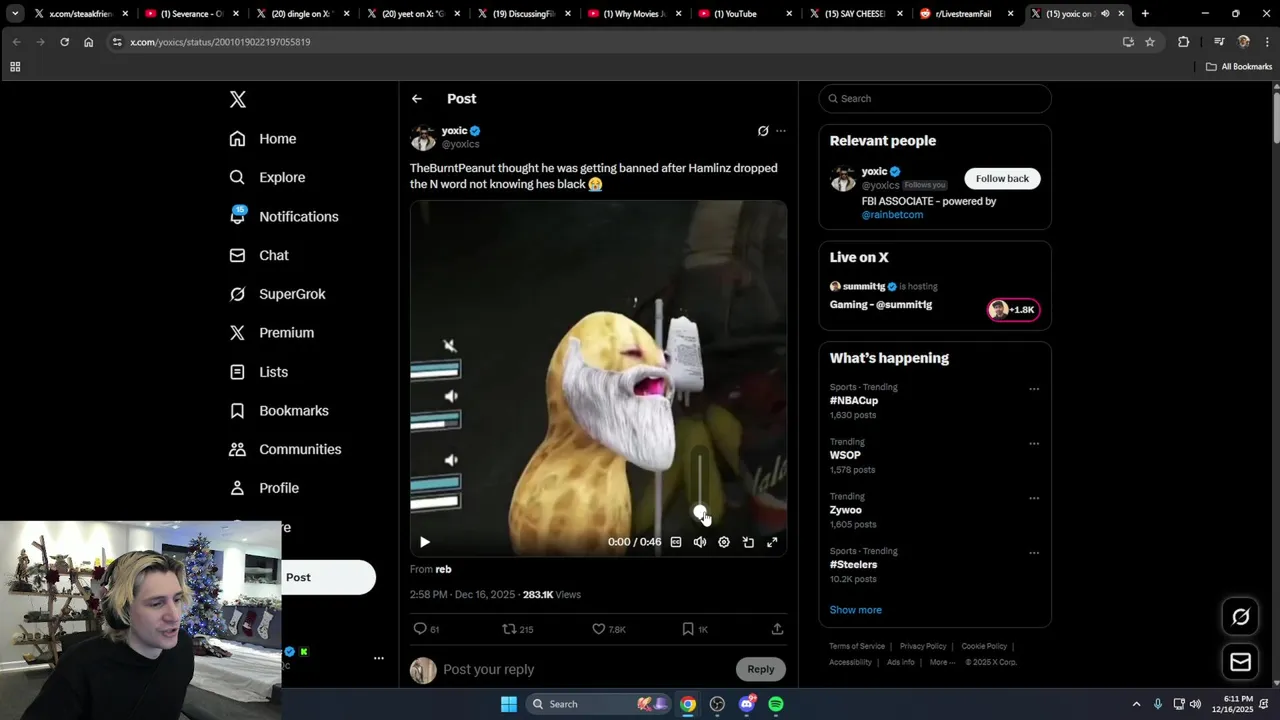This screenshot has width=1280, height=720.
Task: Click the page vertical scrollbar
Action: 1276,120
